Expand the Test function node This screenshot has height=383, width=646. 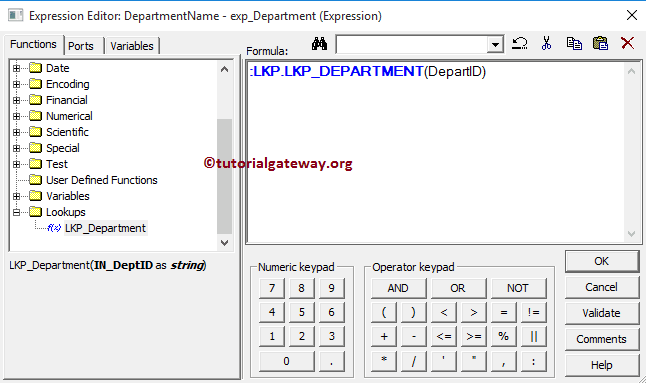pyautogui.click(x=16, y=164)
